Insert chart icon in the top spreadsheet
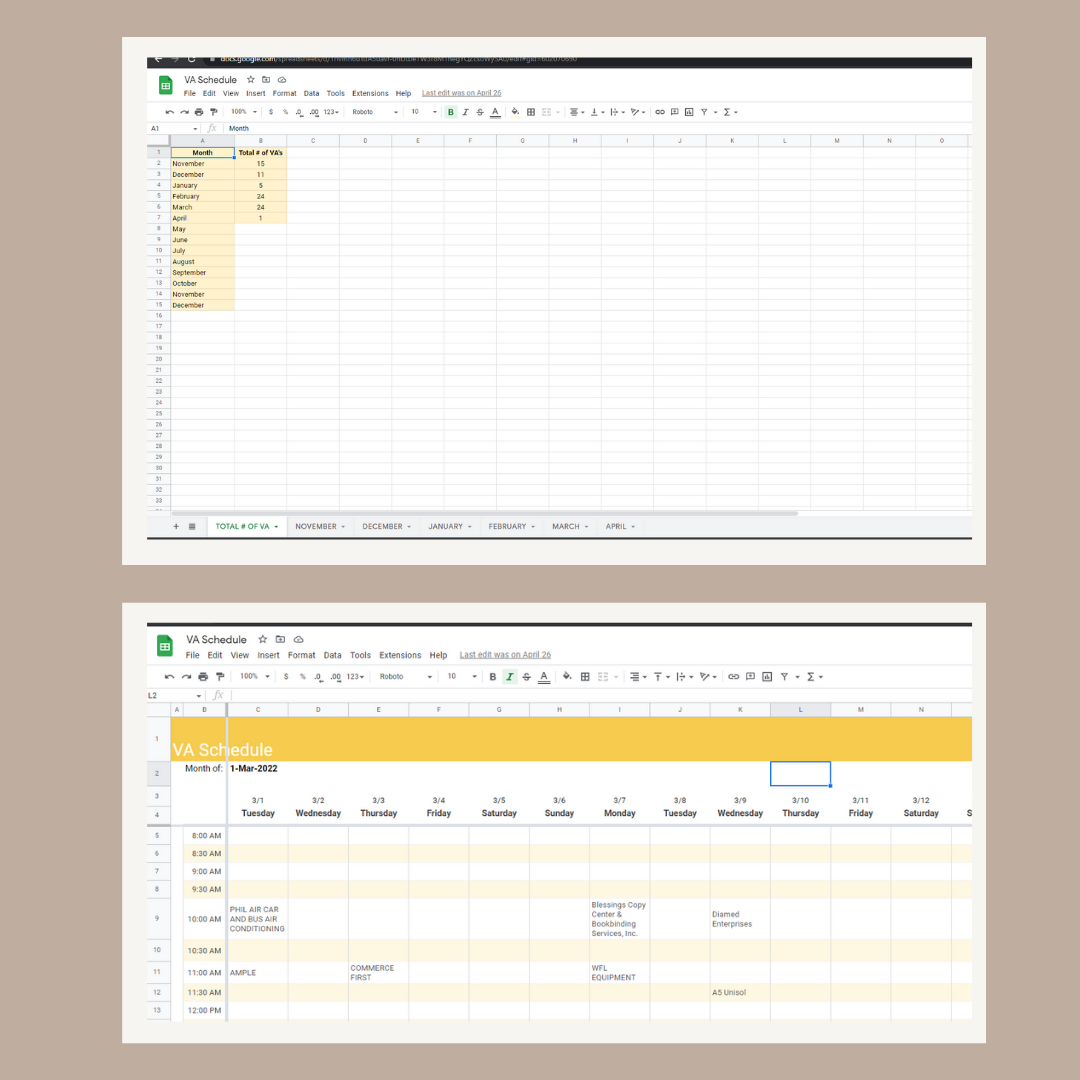The height and width of the screenshot is (1080, 1080). [x=689, y=112]
